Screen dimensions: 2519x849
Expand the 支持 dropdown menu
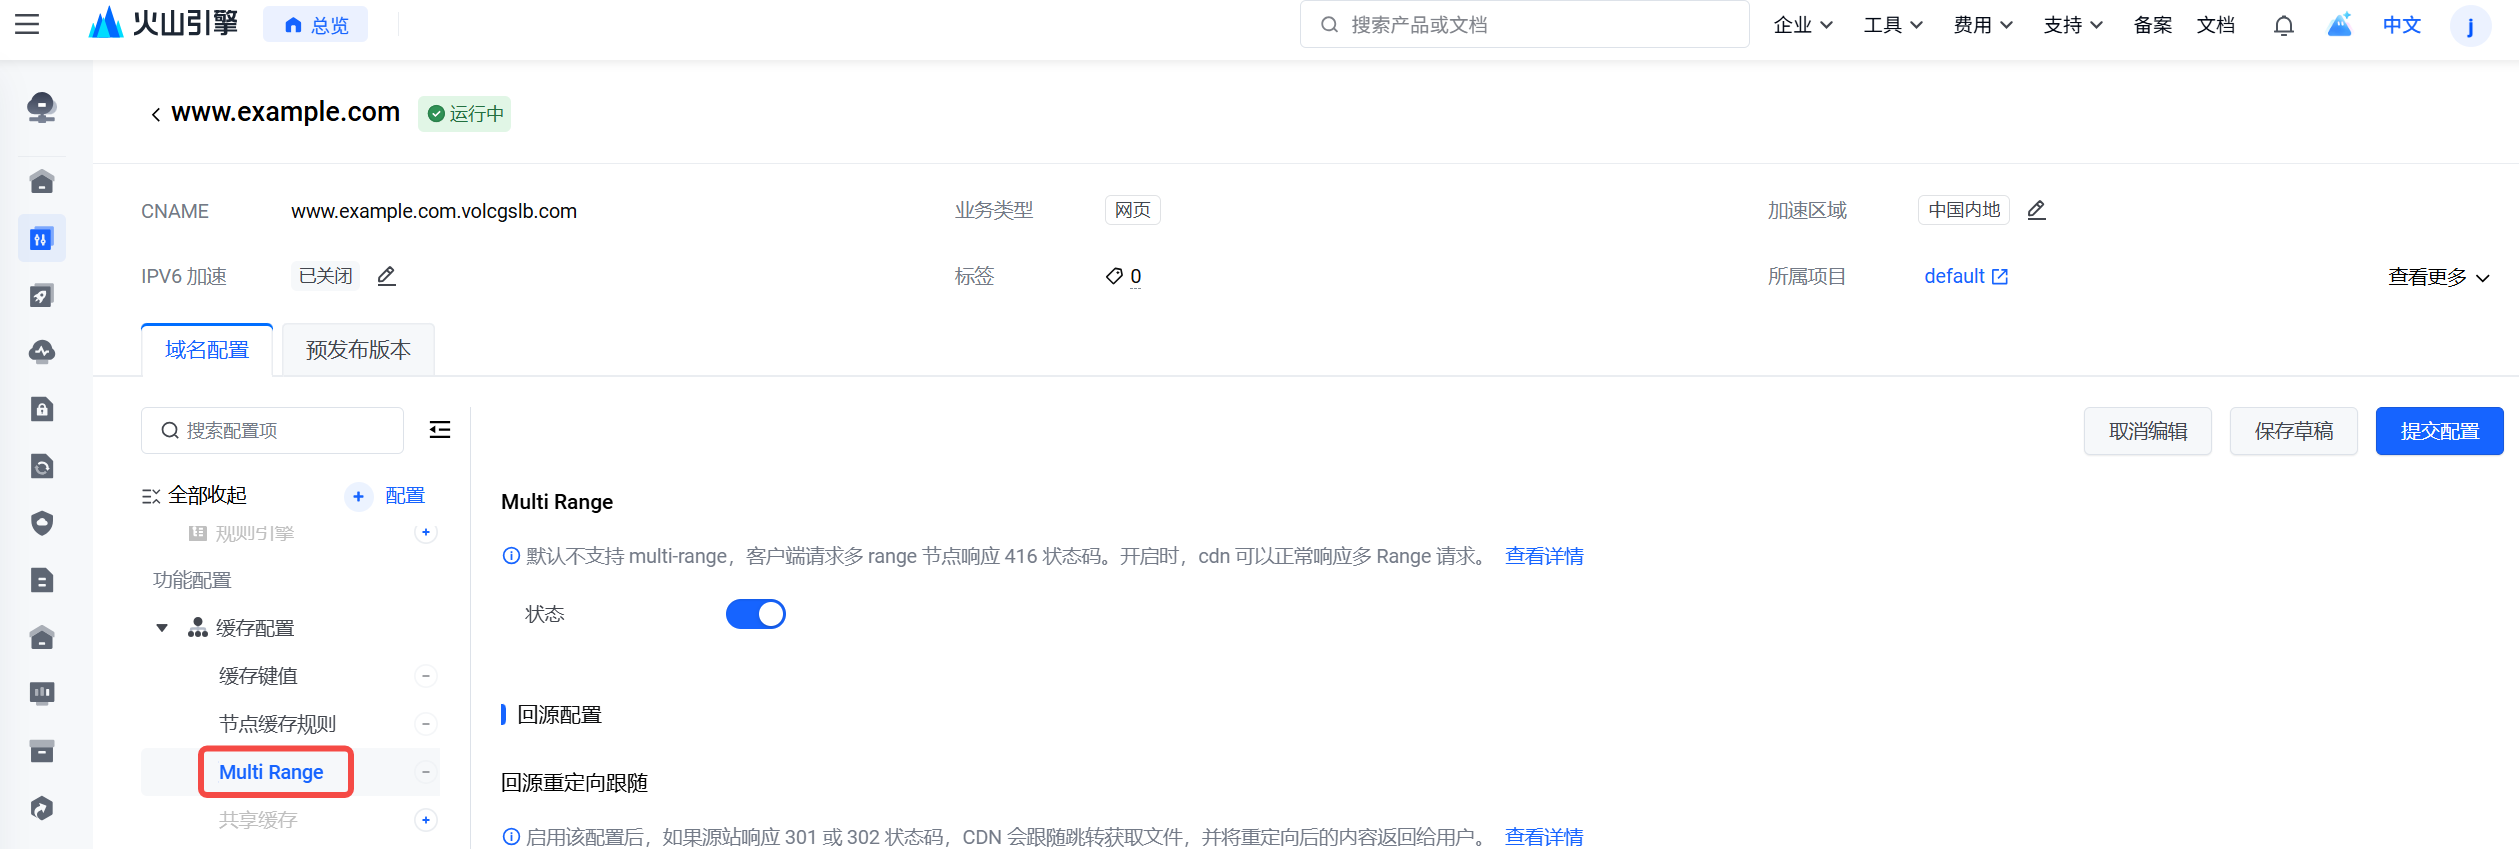tap(2072, 25)
